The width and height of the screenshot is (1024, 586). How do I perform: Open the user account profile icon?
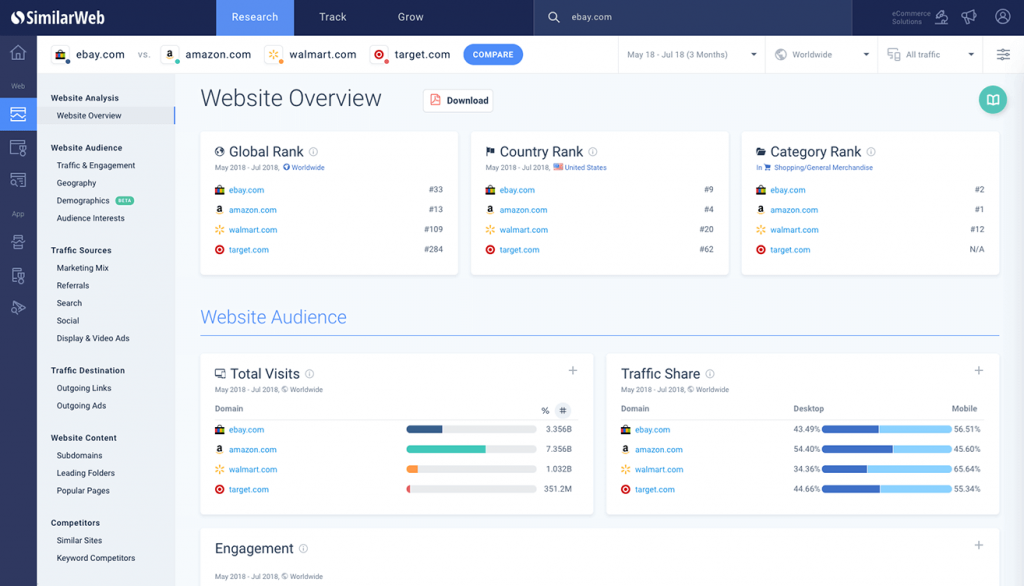(x=1003, y=16)
